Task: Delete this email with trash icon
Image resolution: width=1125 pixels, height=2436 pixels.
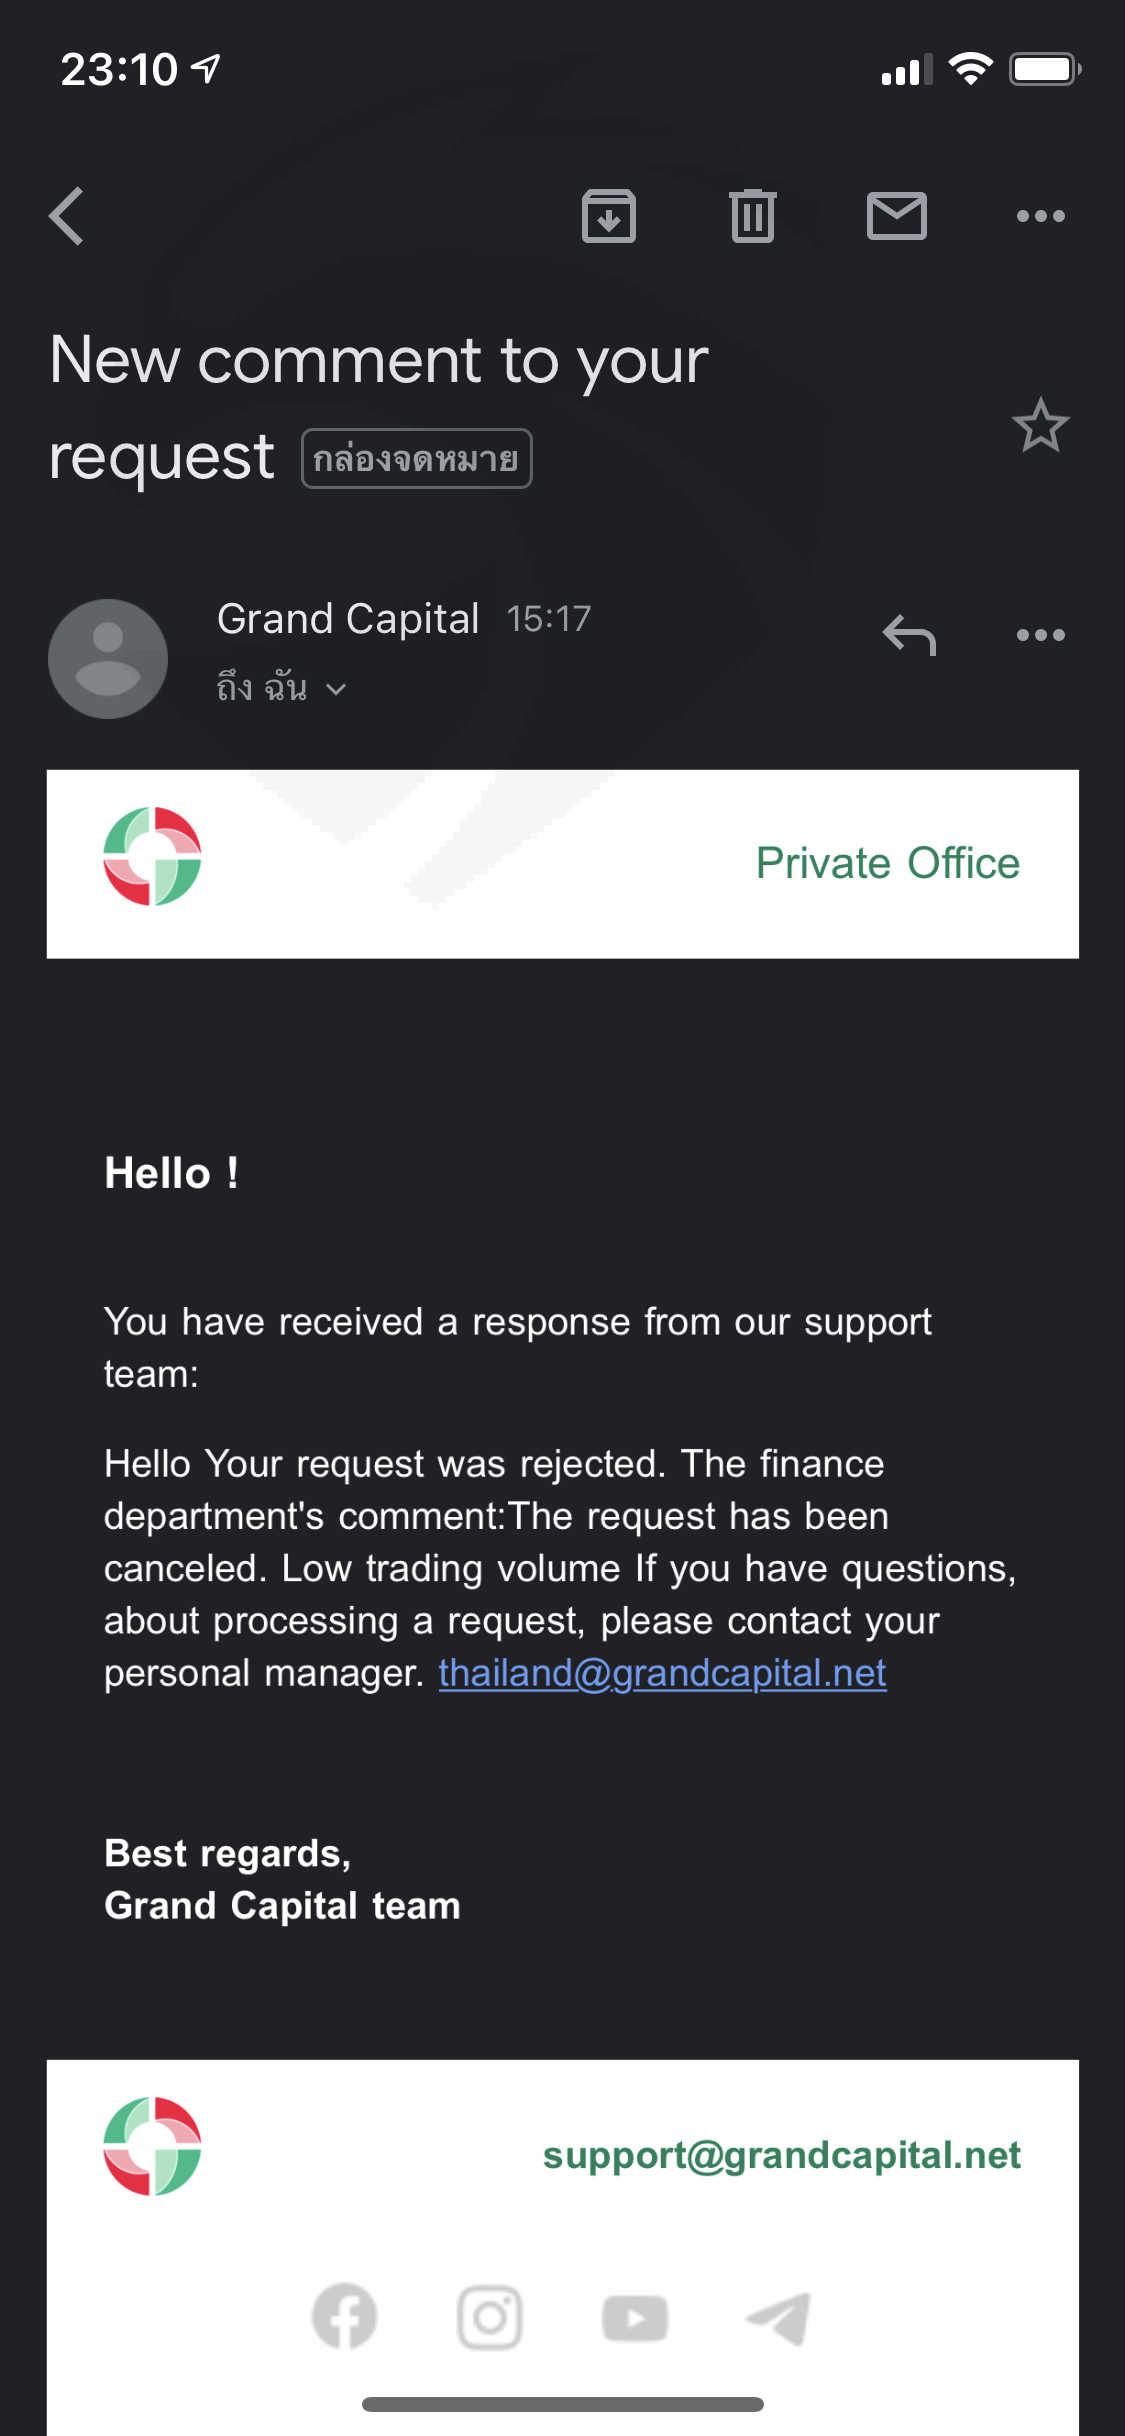Action: [753, 216]
